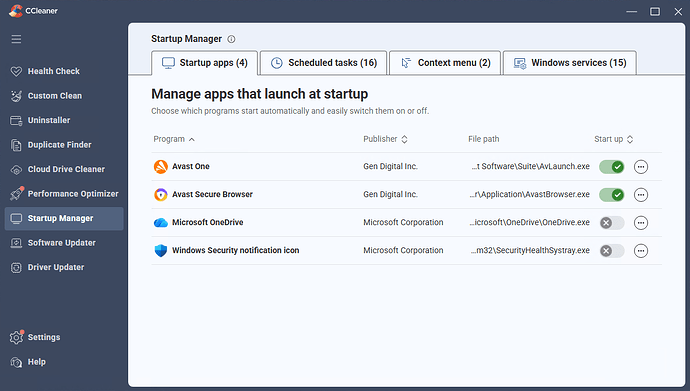Screen dimensions: 690x391
Task: Click the Windows Security shield icon
Action: [161, 251]
